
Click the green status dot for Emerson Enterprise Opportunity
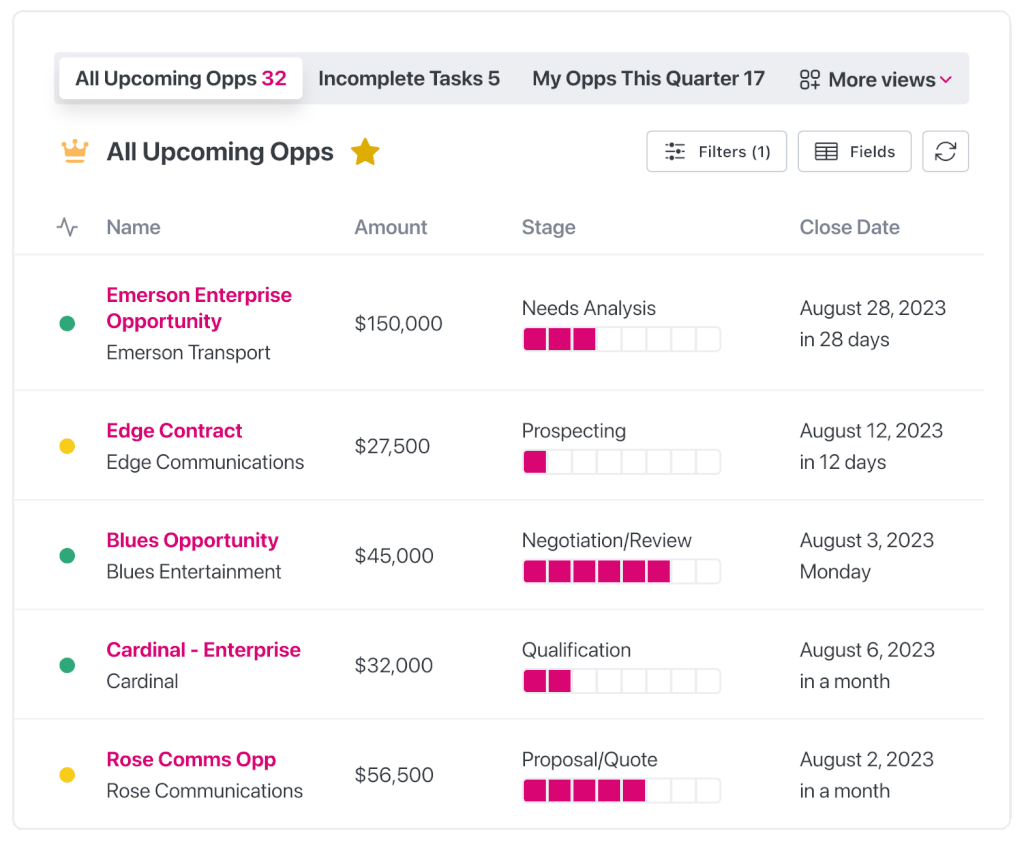coord(67,323)
